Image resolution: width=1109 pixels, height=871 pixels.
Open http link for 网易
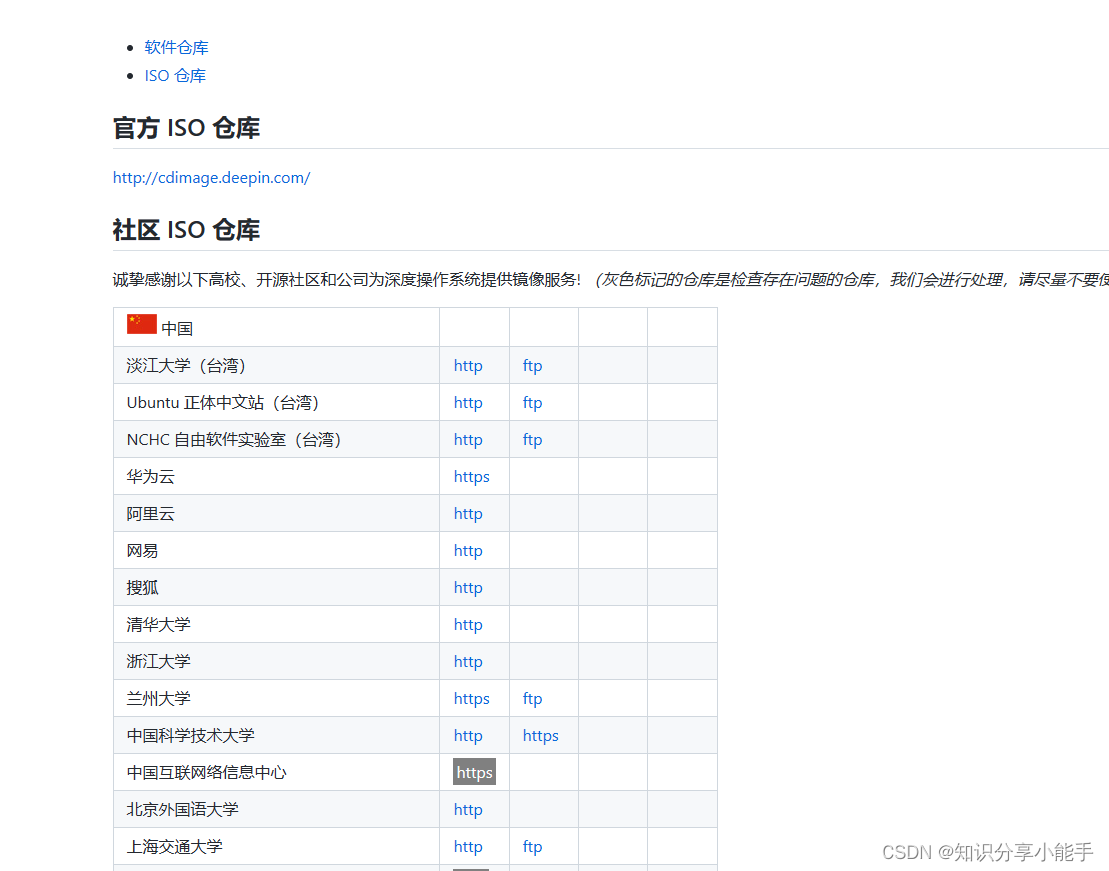pos(468,550)
